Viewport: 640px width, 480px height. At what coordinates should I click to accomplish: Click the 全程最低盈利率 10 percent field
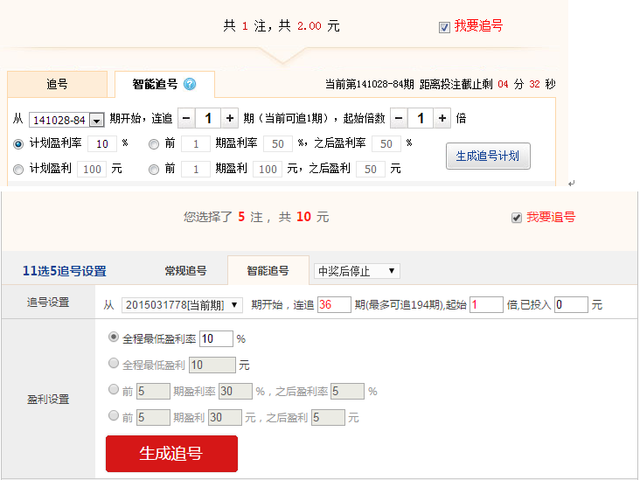pos(216,339)
